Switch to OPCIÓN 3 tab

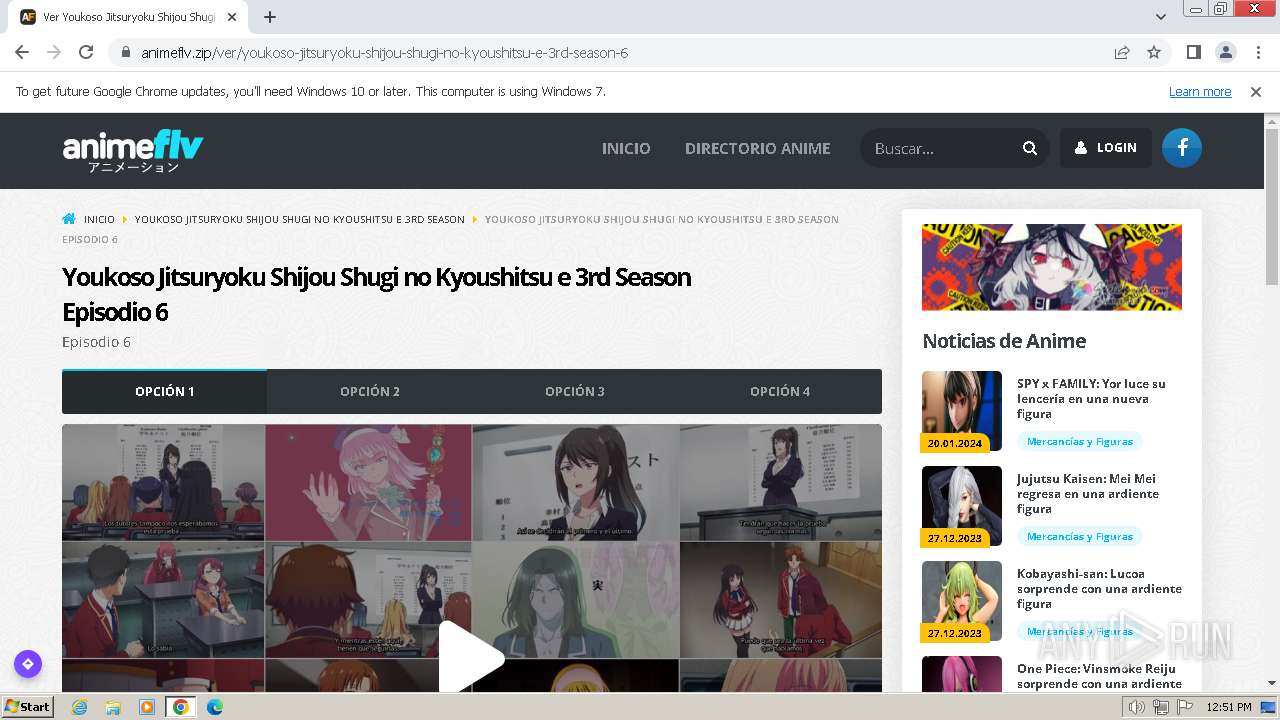575,392
